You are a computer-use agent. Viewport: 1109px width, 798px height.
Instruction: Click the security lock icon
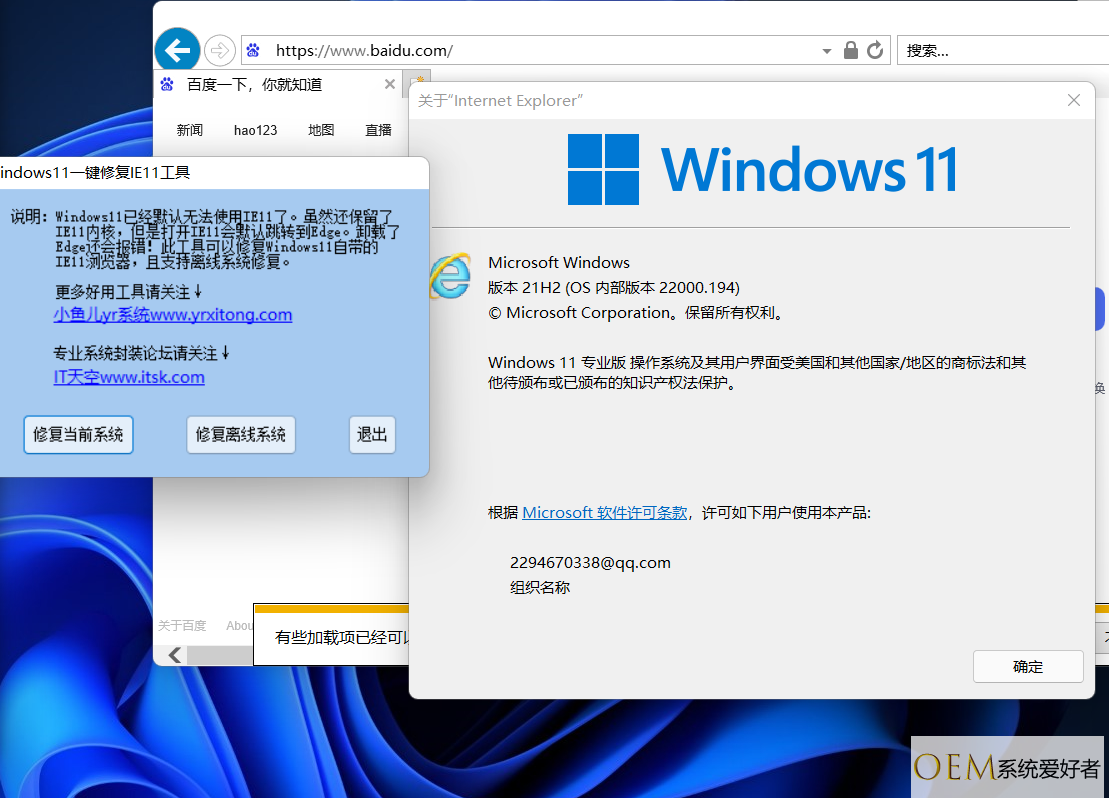[x=851, y=50]
